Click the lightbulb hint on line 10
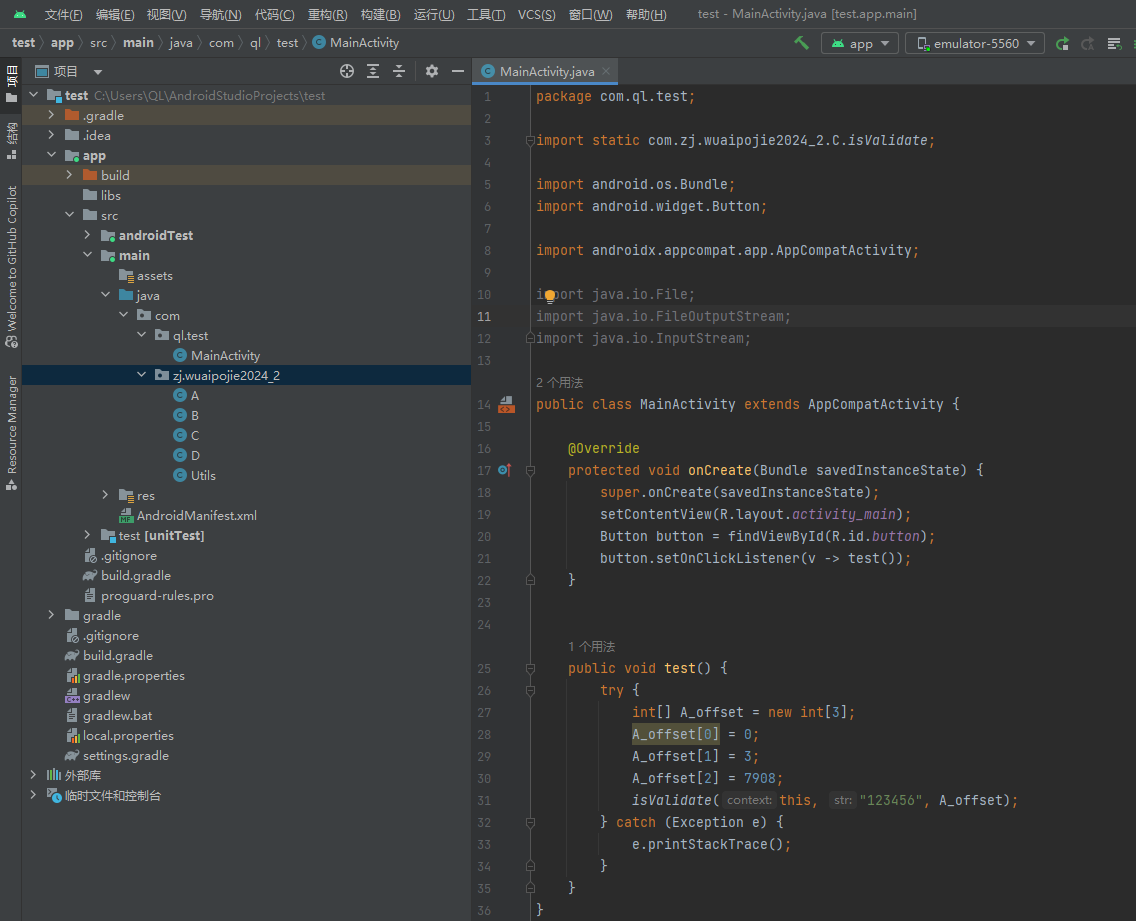 click(550, 295)
